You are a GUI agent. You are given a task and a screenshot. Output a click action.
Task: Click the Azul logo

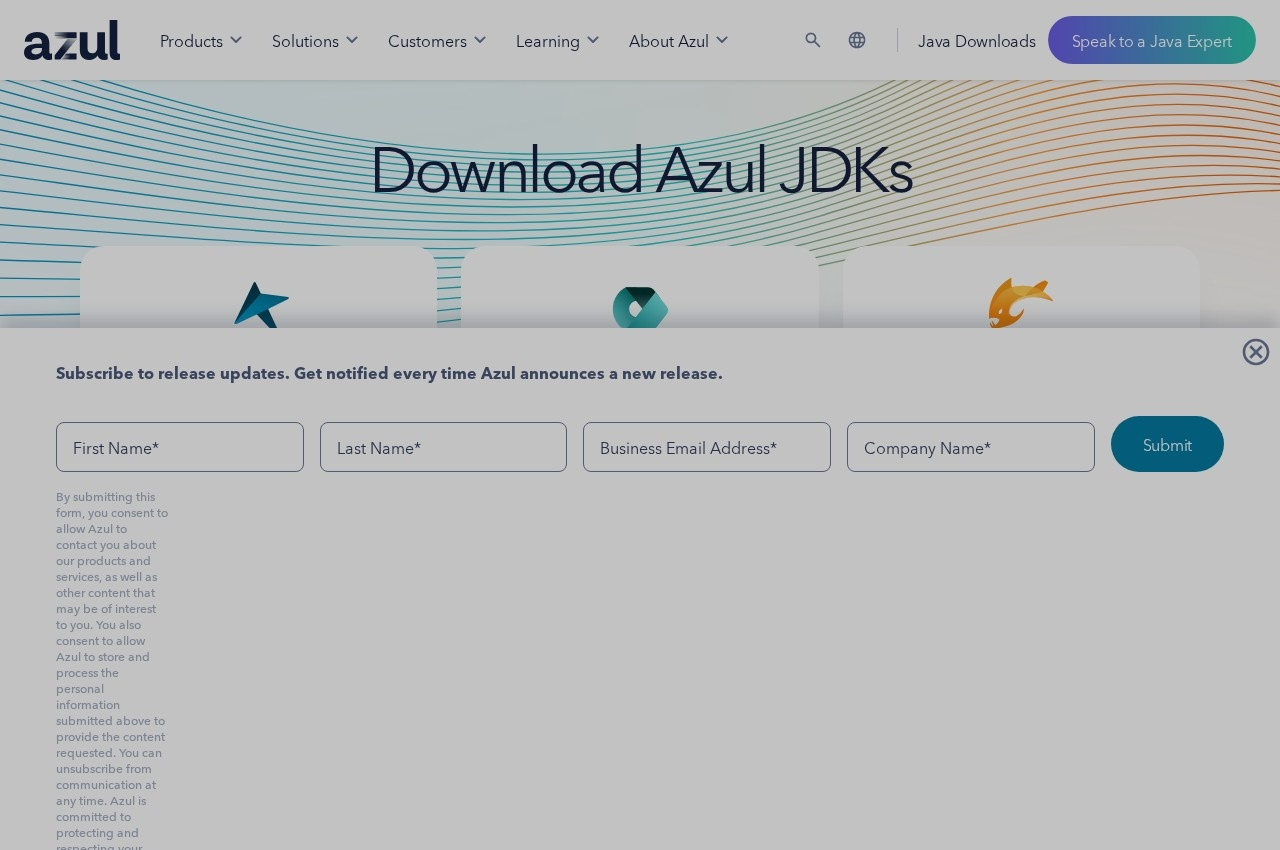[x=72, y=40]
